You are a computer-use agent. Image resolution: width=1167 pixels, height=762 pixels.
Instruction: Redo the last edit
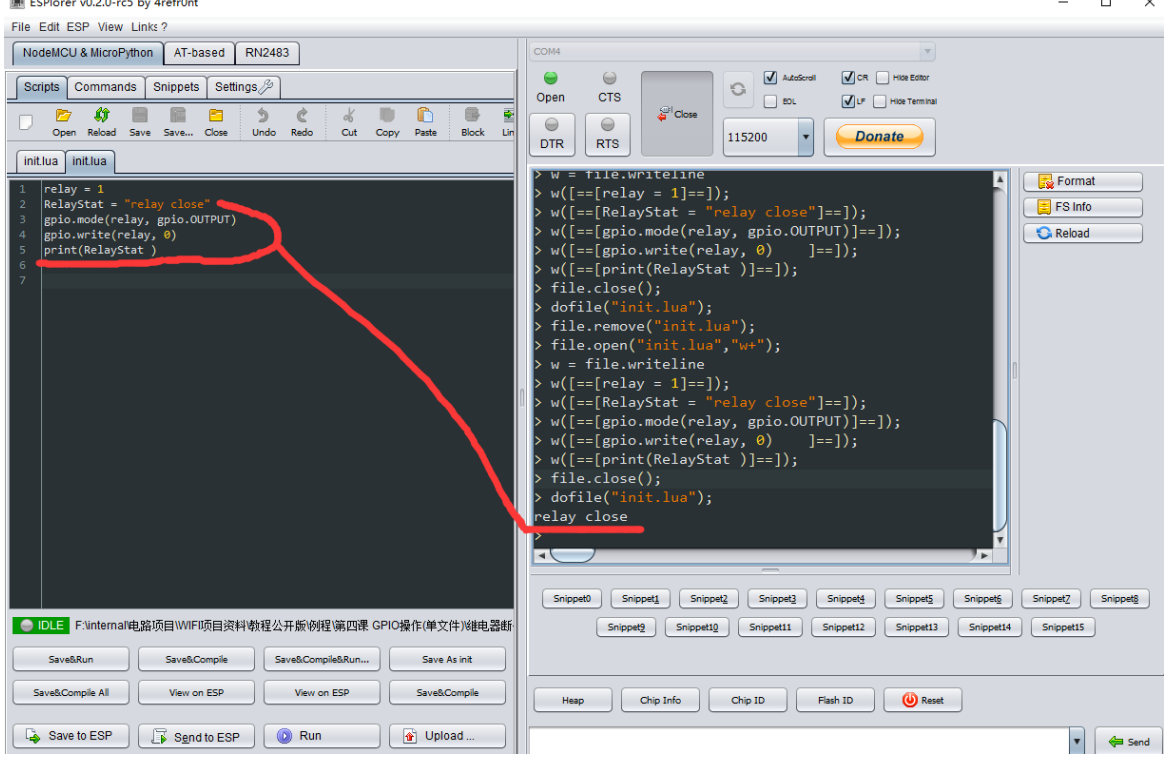(301, 122)
